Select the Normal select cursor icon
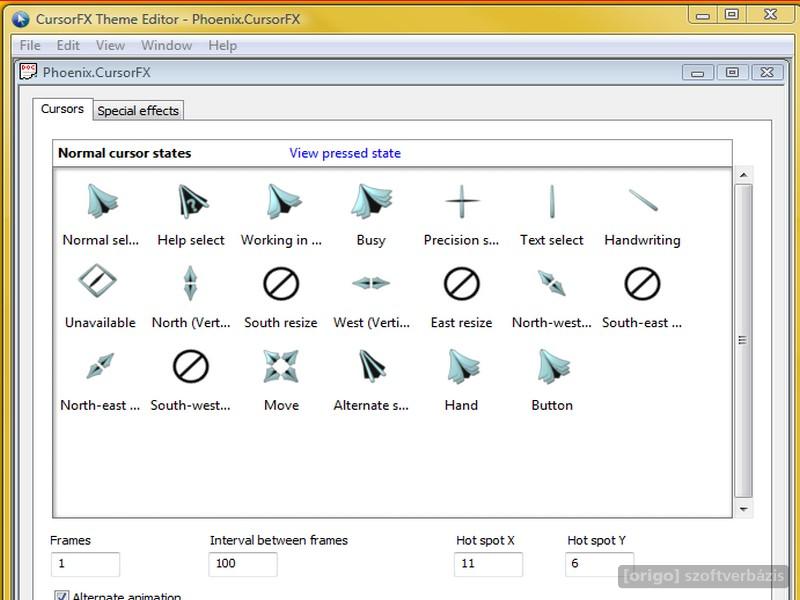The width and height of the screenshot is (800, 600). point(102,201)
